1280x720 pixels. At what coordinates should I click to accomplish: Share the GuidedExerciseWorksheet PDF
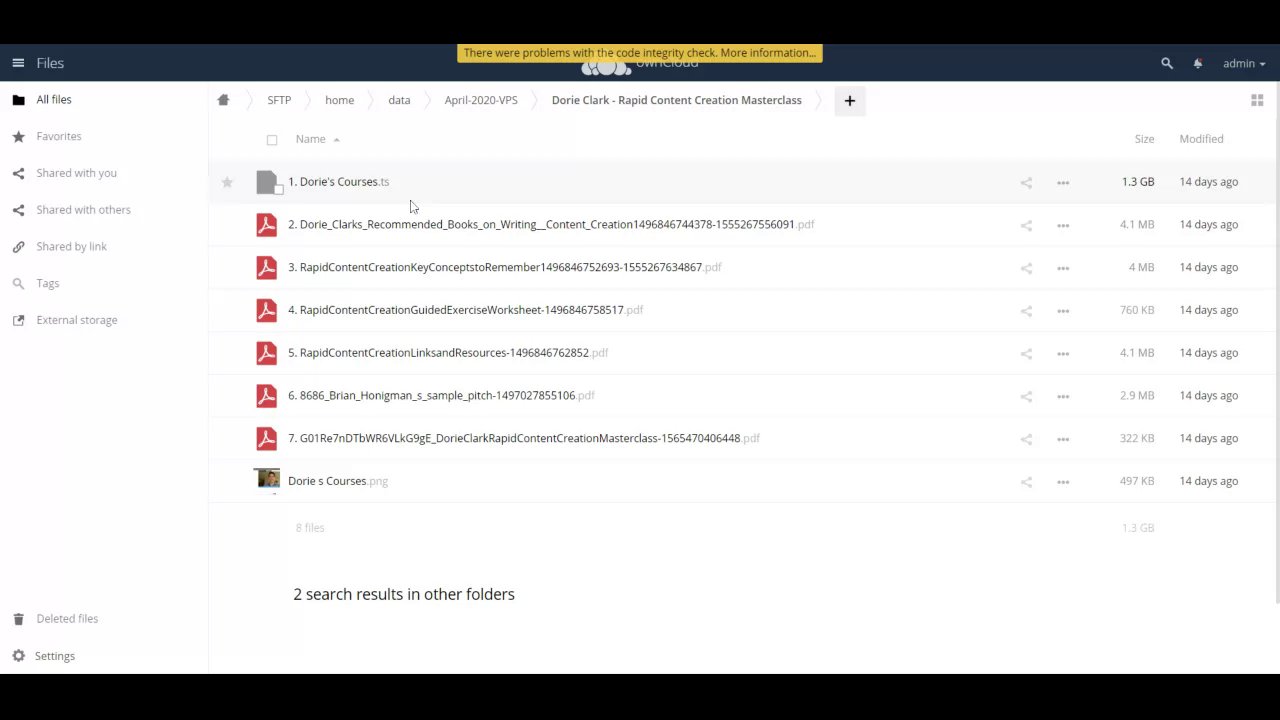1026,311
